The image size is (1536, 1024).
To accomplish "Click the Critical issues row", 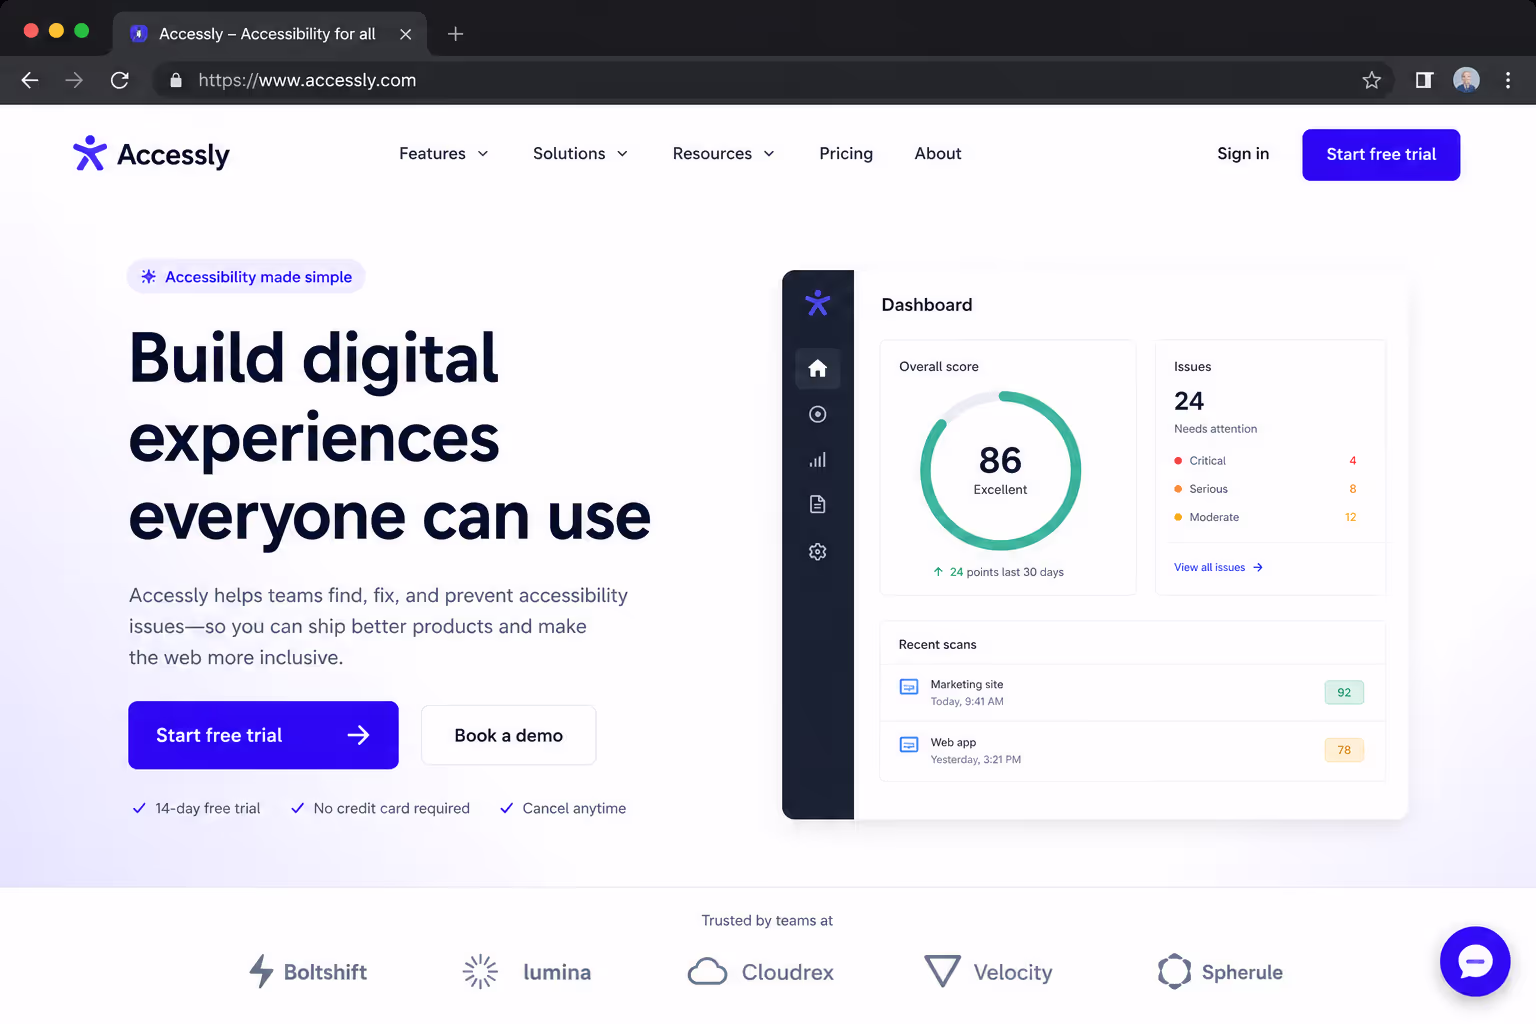I will coord(1266,461).
